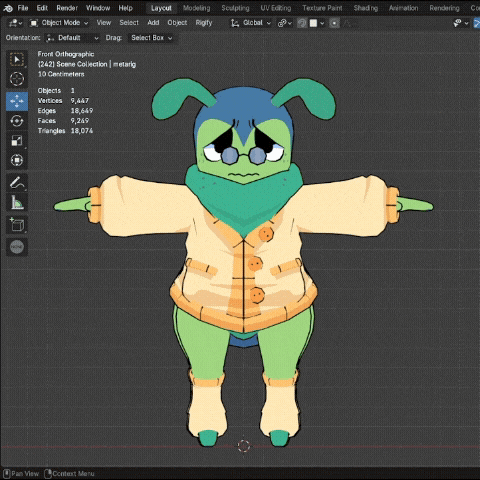Viewport: 480px width, 480px height.
Task: Choose the Measure tool
Action: (17, 202)
